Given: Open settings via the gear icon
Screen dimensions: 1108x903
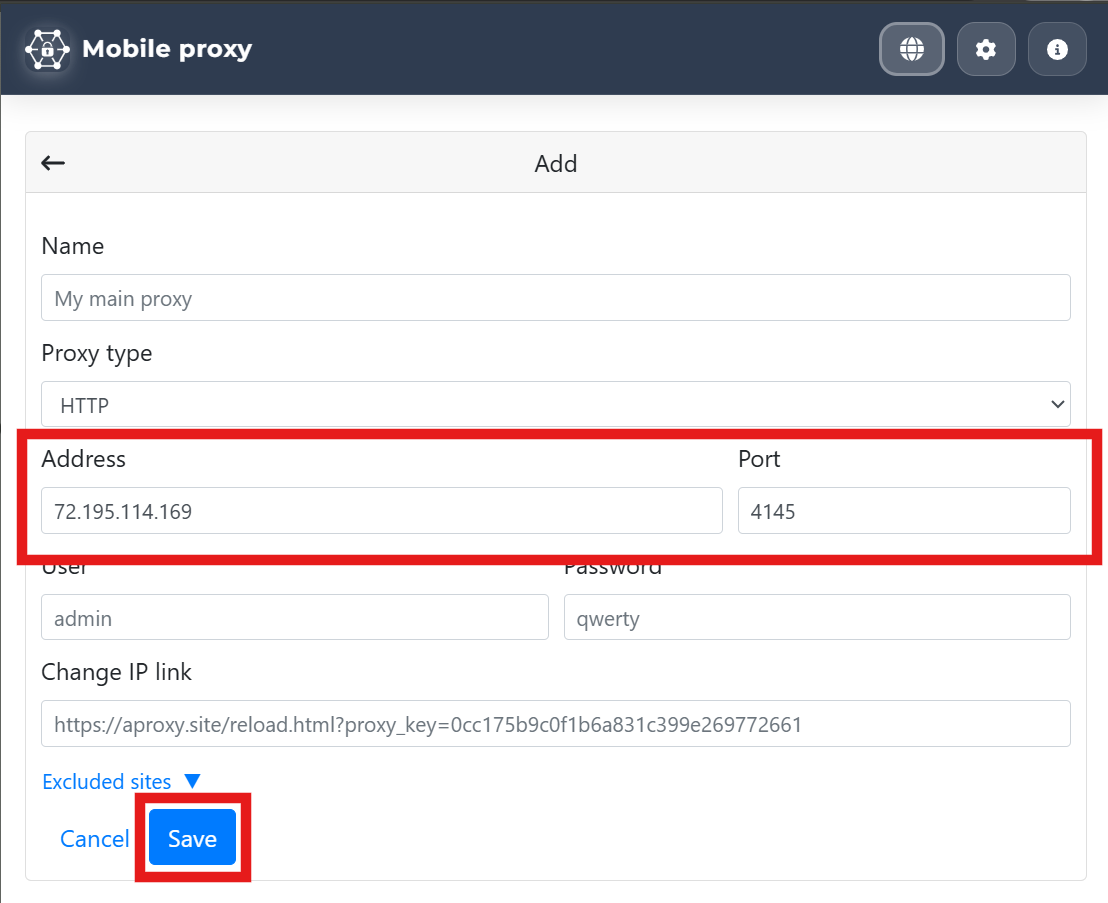Looking at the screenshot, I should [986, 49].
